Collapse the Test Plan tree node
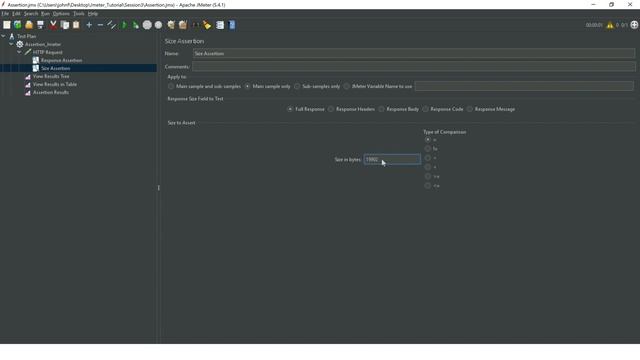640x360 pixels. click(x=4, y=36)
